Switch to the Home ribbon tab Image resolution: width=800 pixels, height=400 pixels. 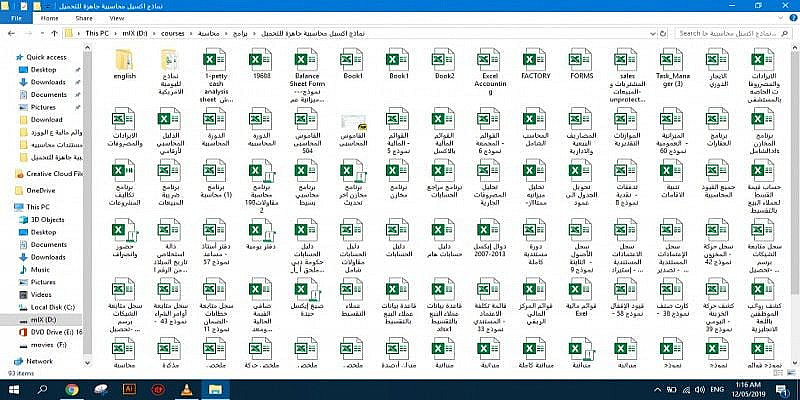pyautogui.click(x=49, y=18)
